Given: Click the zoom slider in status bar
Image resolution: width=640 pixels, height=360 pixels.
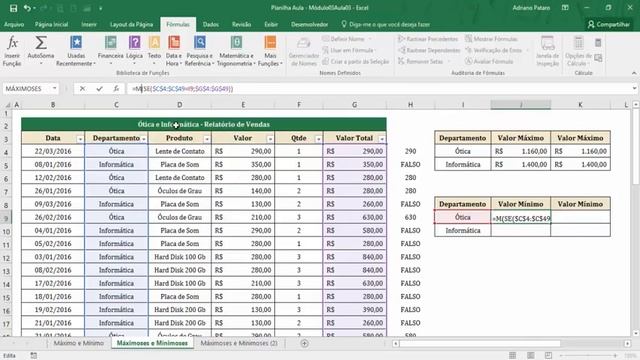Looking at the screenshot, I should [x=588, y=356].
